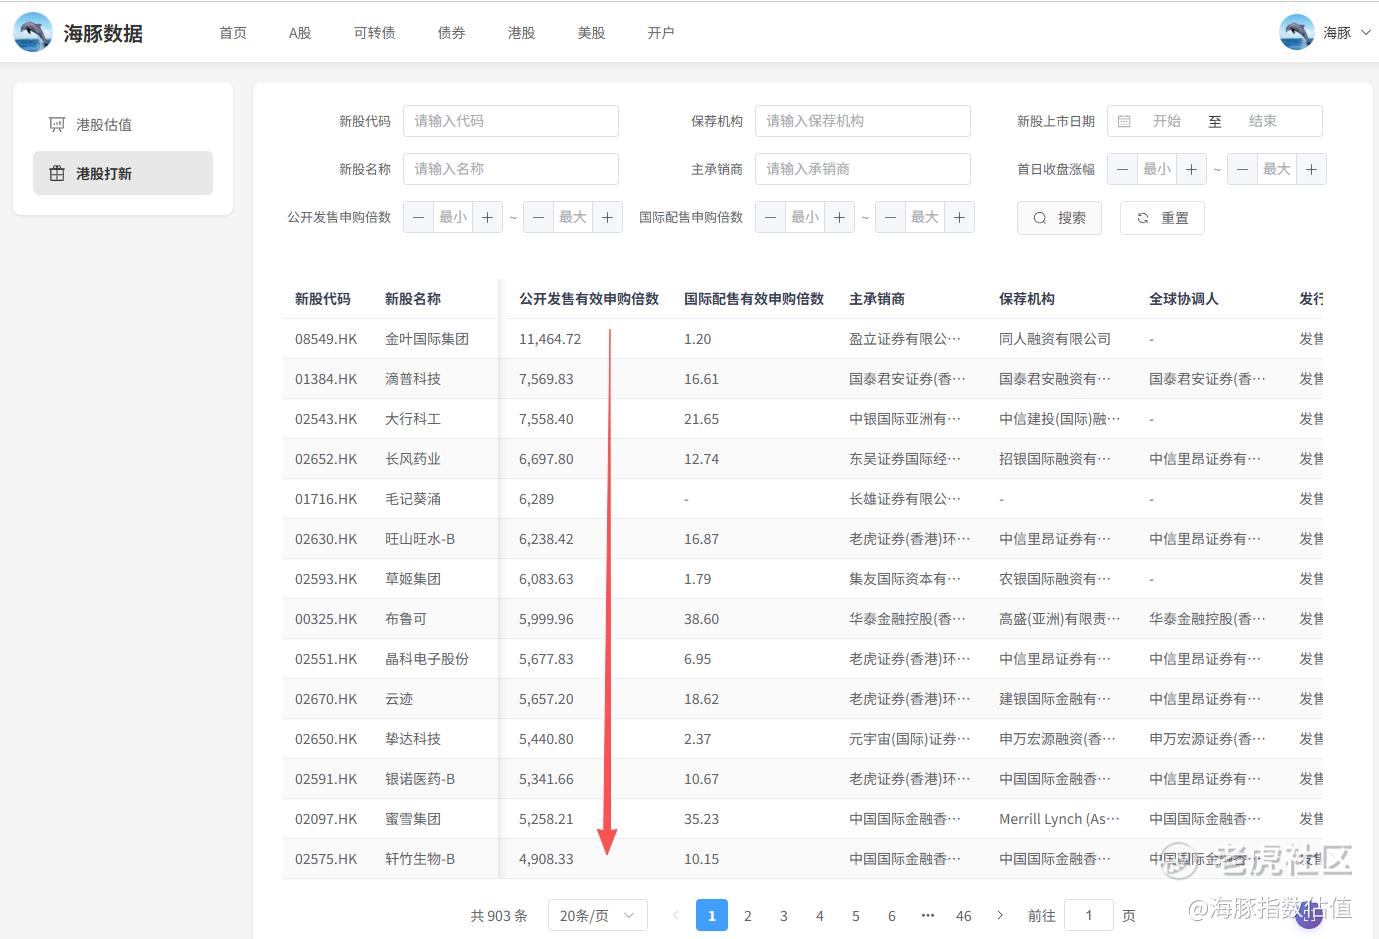Viewport: 1379px width, 939px height.
Task: Click 首日收盘涨幅 最小 input field
Action: [x=1157, y=169]
